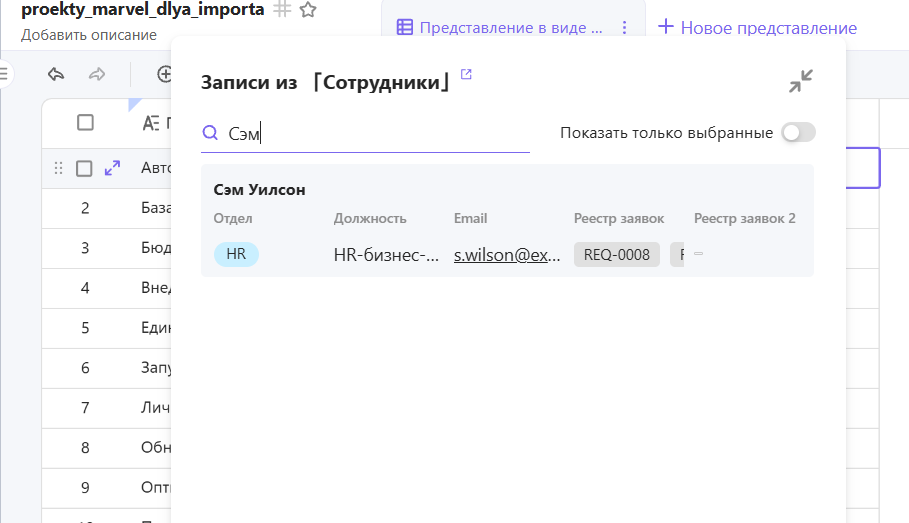Click row number 4
This screenshot has height=523, width=909.
pyautogui.click(x=85, y=288)
